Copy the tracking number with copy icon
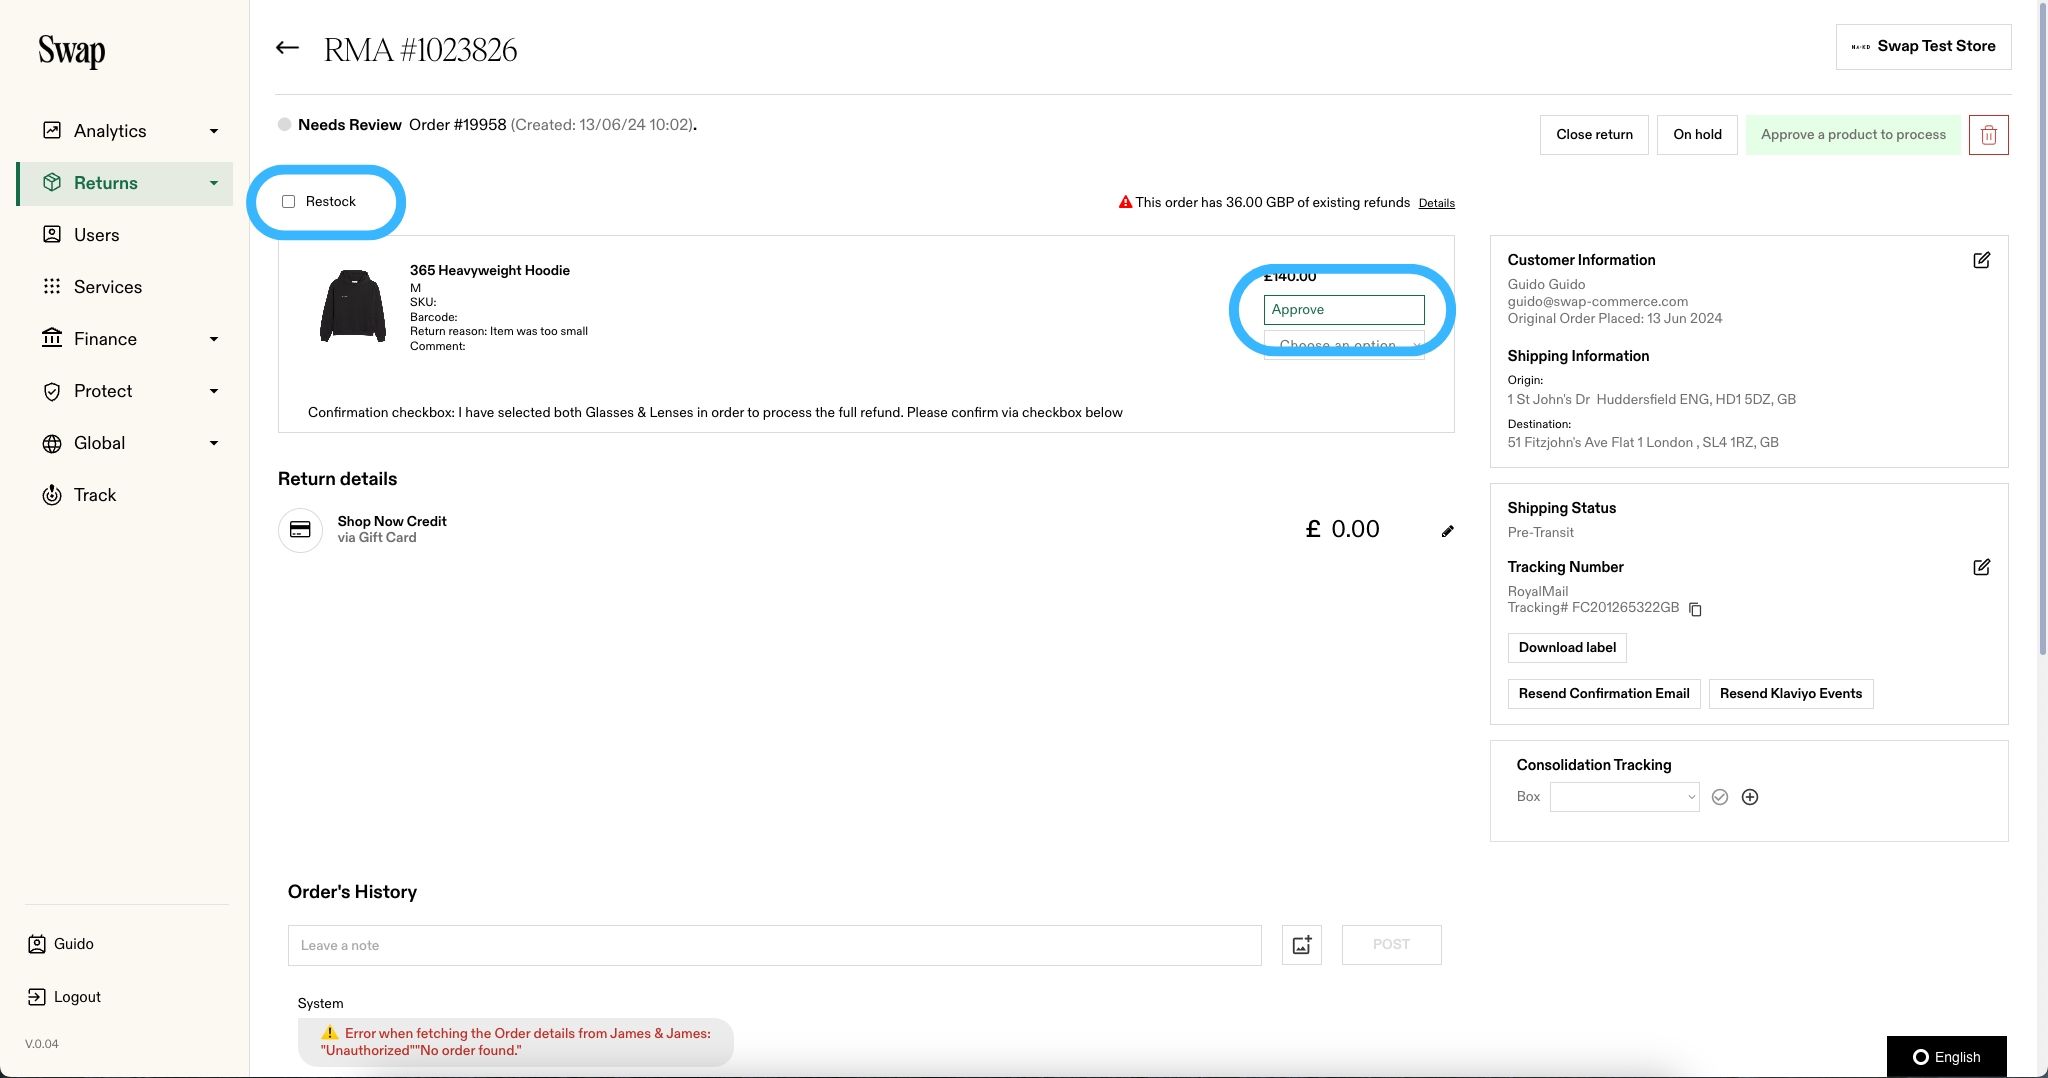This screenshot has height=1078, width=2048. (x=1695, y=609)
